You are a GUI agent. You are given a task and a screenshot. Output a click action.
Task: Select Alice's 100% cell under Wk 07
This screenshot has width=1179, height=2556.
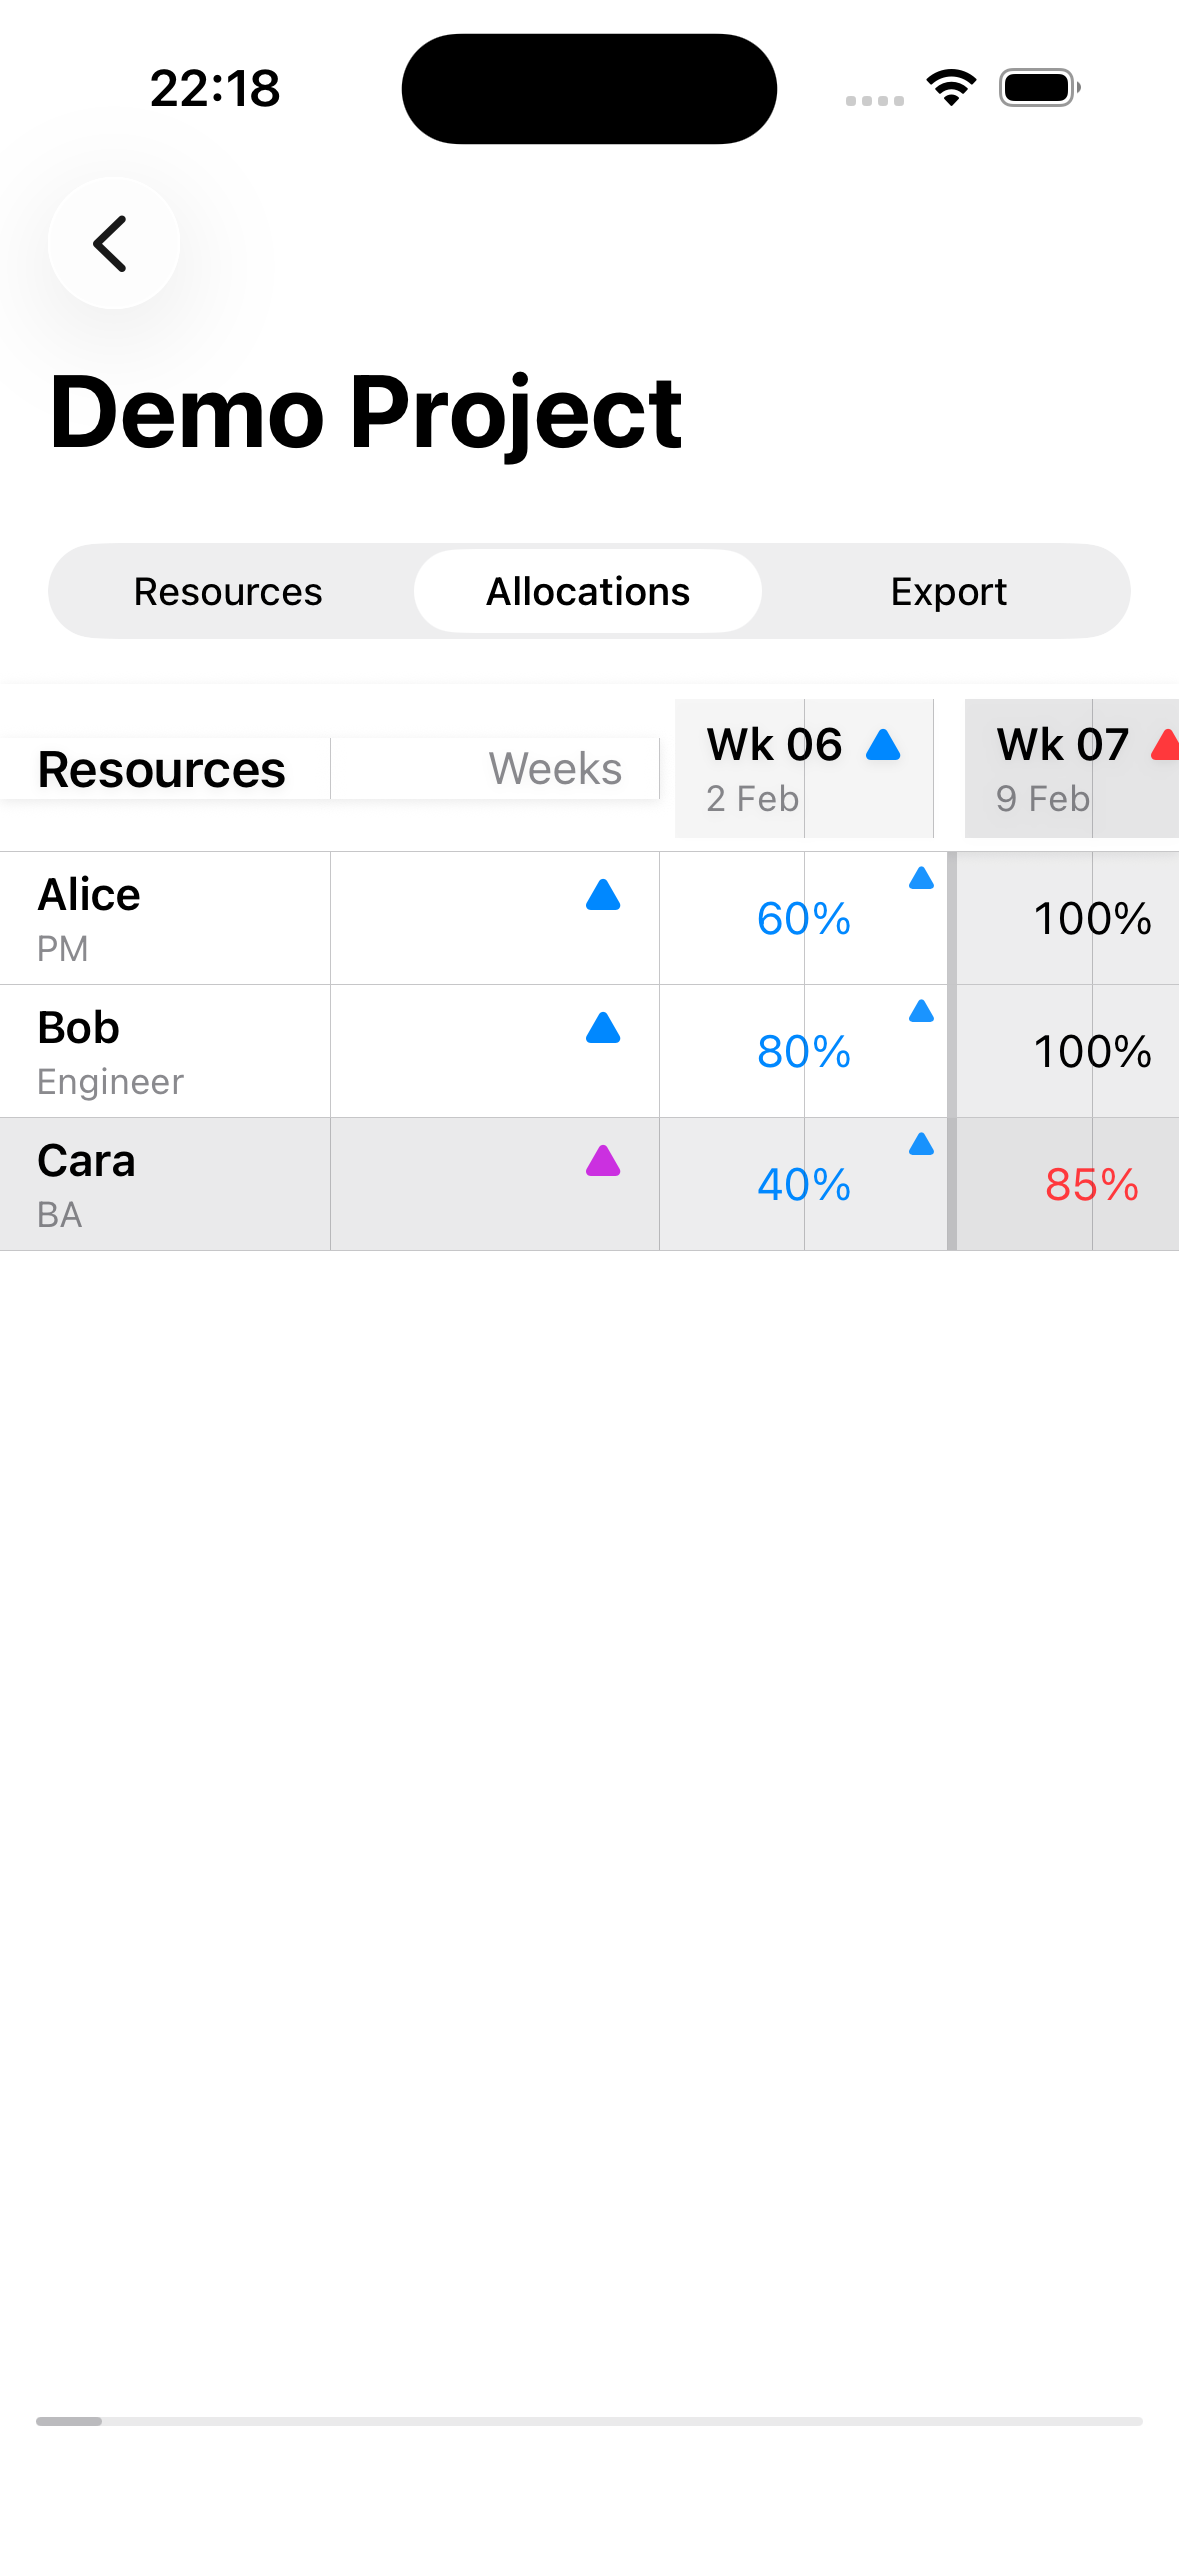pyautogui.click(x=1092, y=918)
